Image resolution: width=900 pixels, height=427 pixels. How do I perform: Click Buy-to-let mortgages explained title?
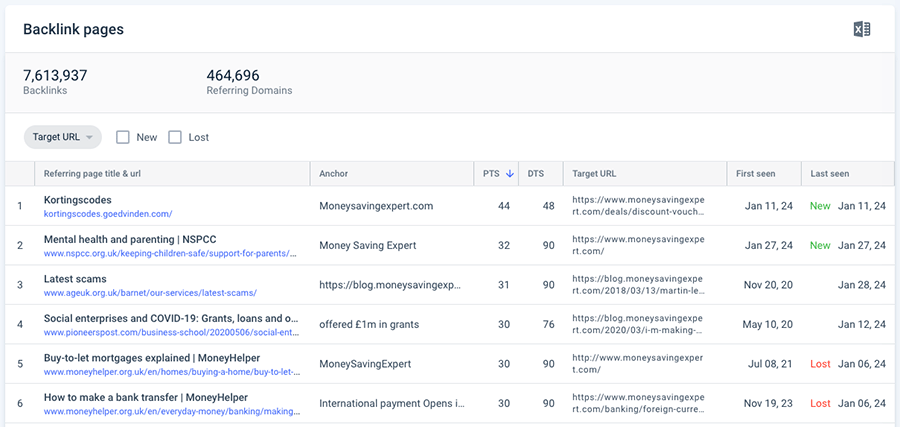click(152, 358)
